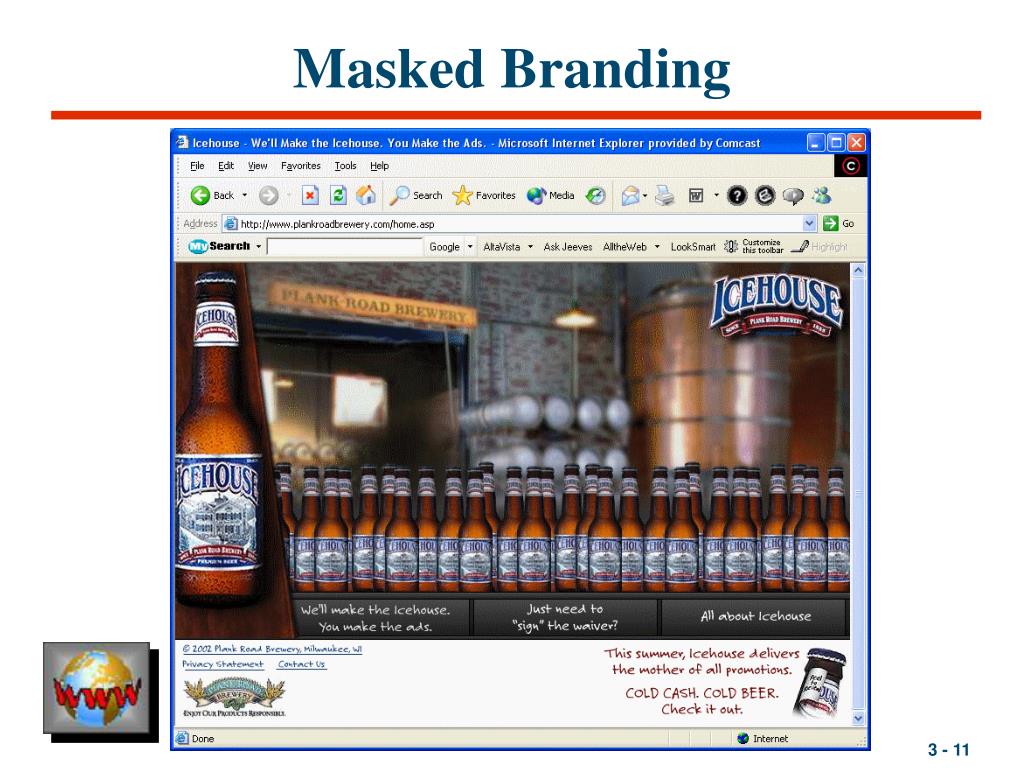Click the large Icehouse bottle image
This screenshot has height=768, width=1024.
(x=219, y=441)
